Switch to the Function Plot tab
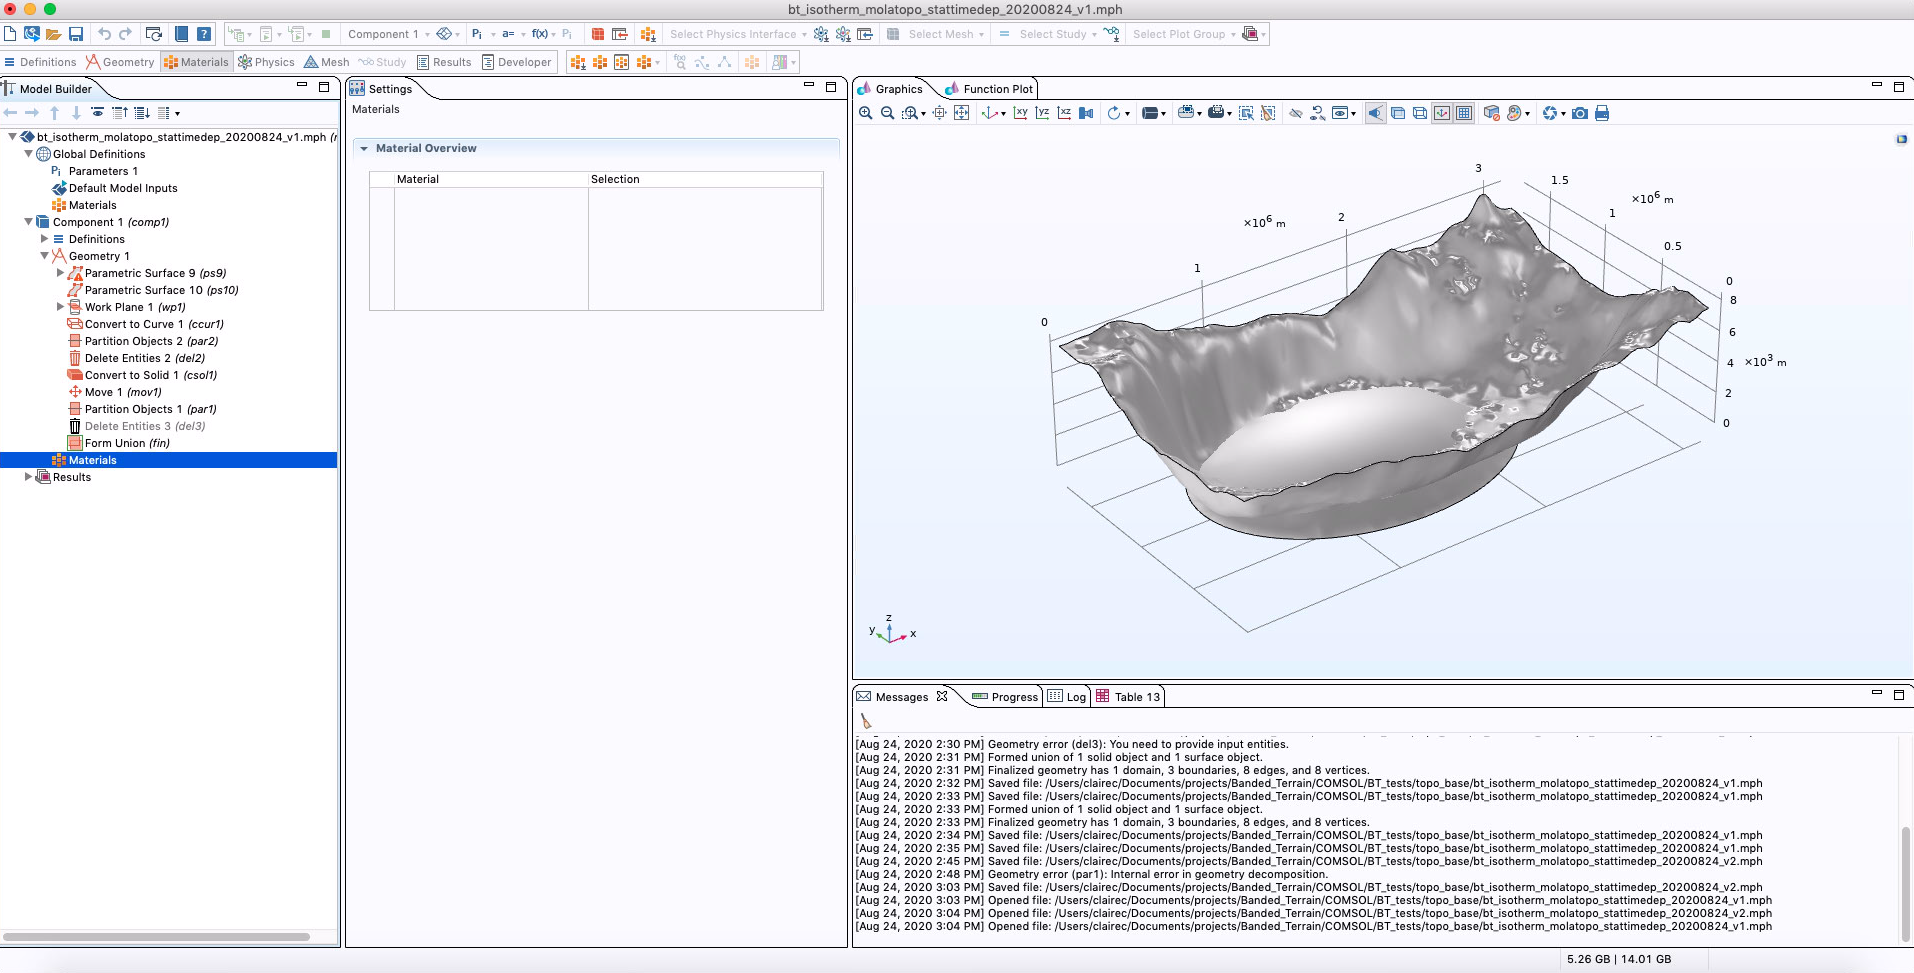This screenshot has height=973, width=1914. pyautogui.click(x=997, y=89)
